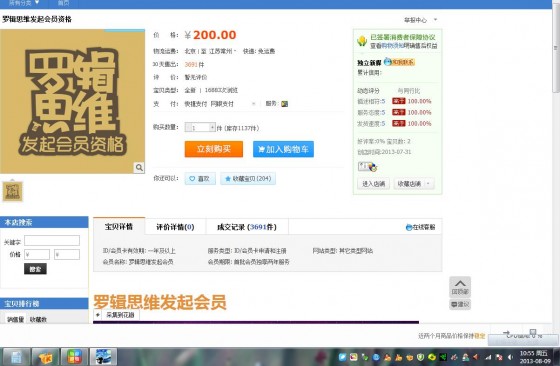Open dropdown arrow beside 收藏店铺
The width and height of the screenshot is (560, 366).
click(x=429, y=184)
